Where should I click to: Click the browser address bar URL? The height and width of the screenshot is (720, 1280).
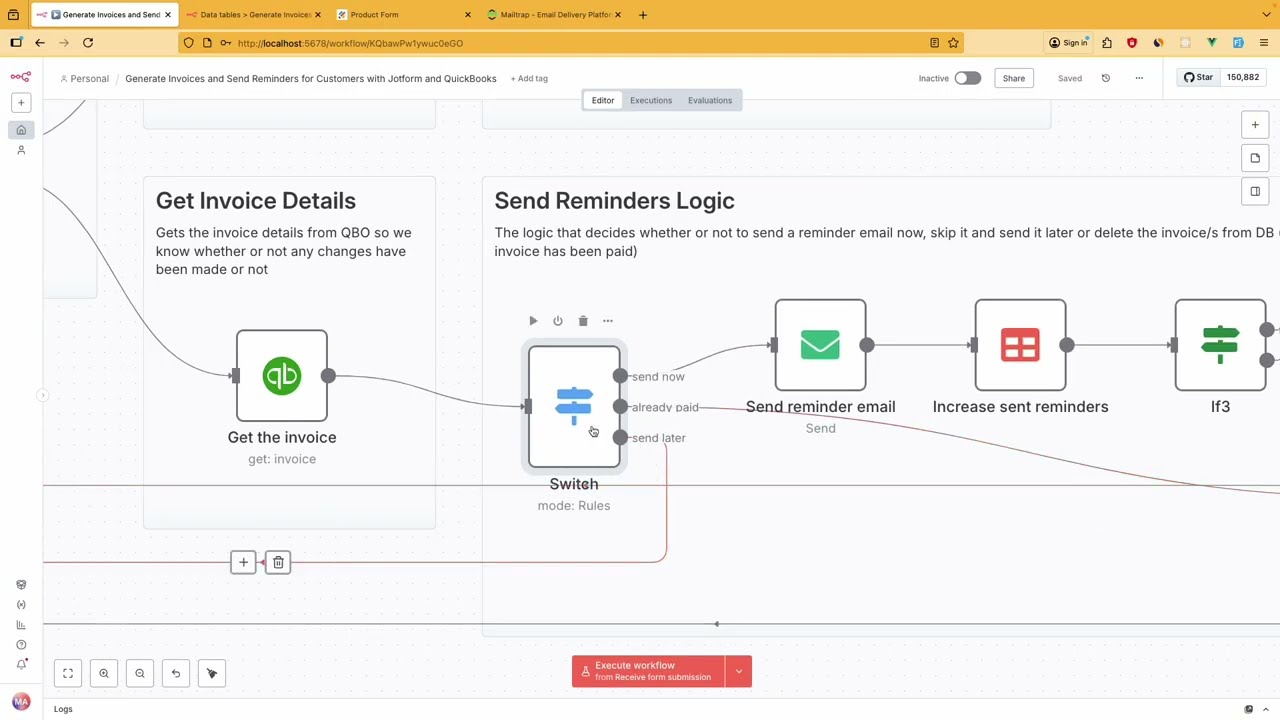(x=350, y=43)
